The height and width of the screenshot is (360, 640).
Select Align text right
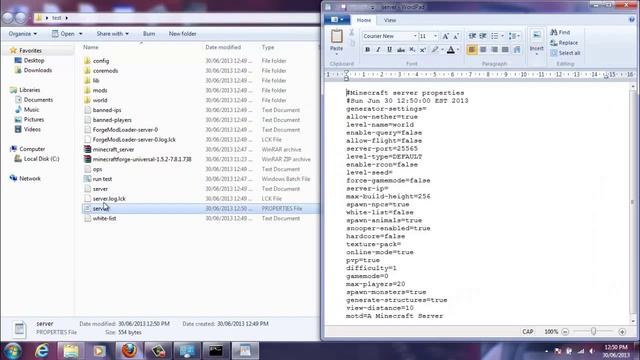[494, 50]
